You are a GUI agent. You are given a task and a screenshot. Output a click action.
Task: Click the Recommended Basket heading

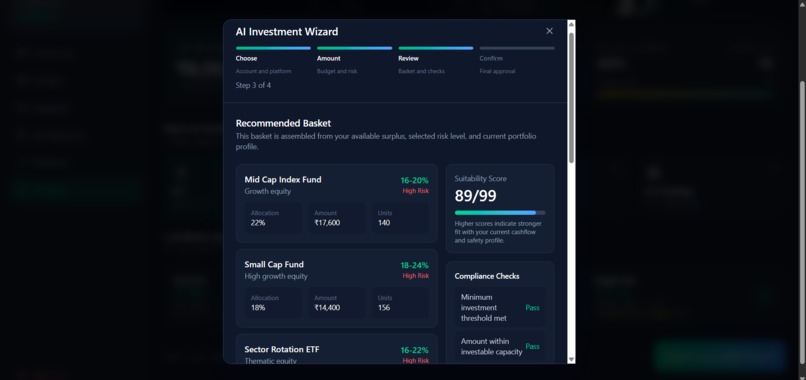click(x=283, y=123)
